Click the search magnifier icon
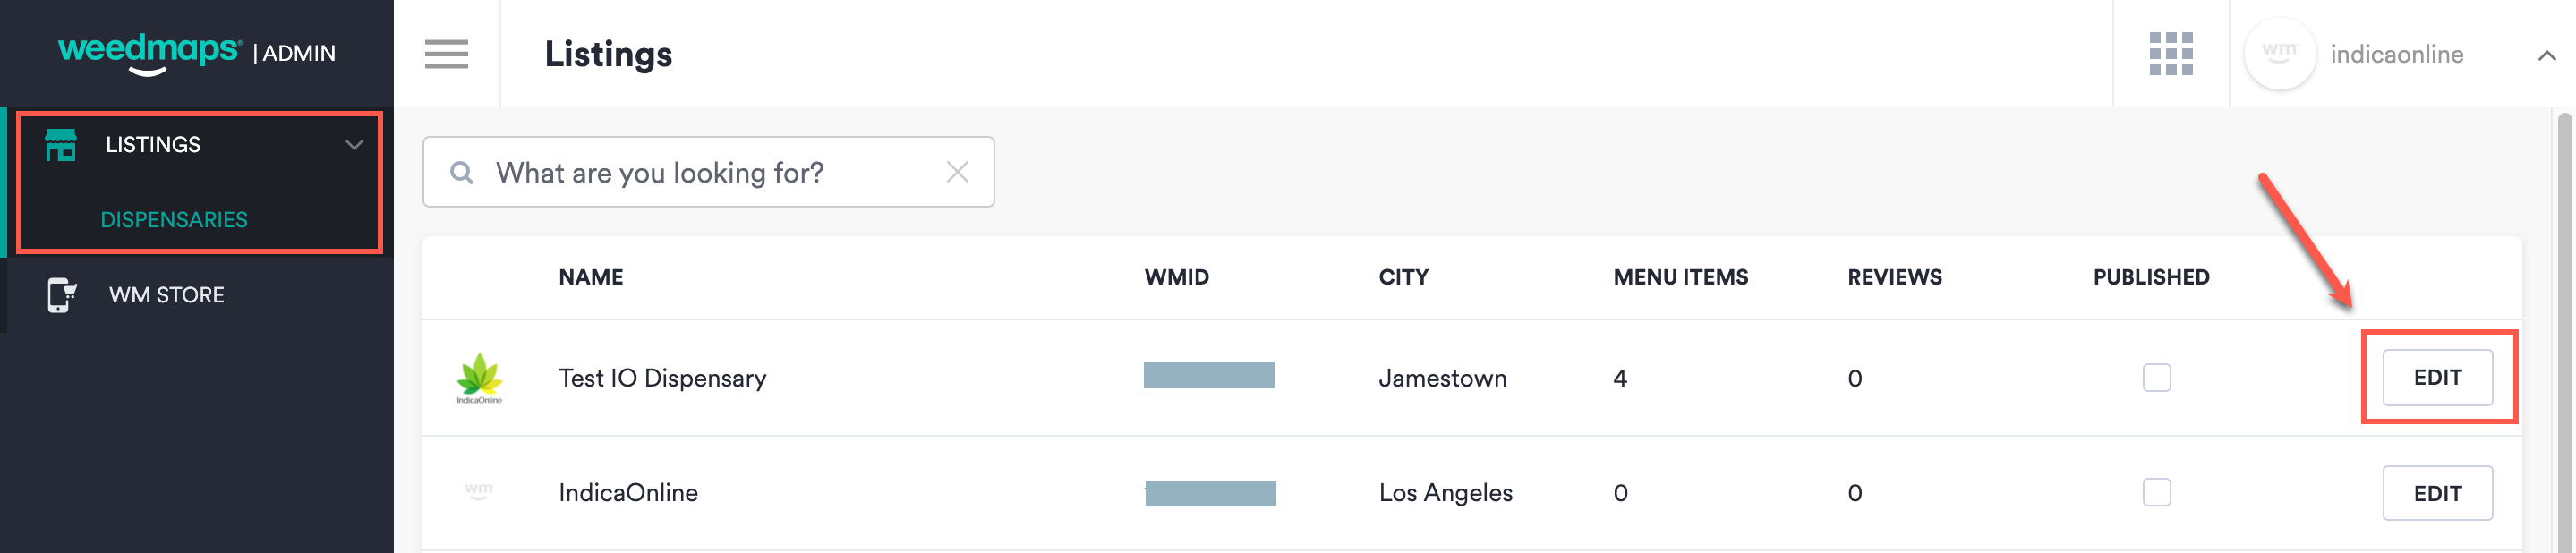This screenshot has width=2576, height=553. pos(463,171)
